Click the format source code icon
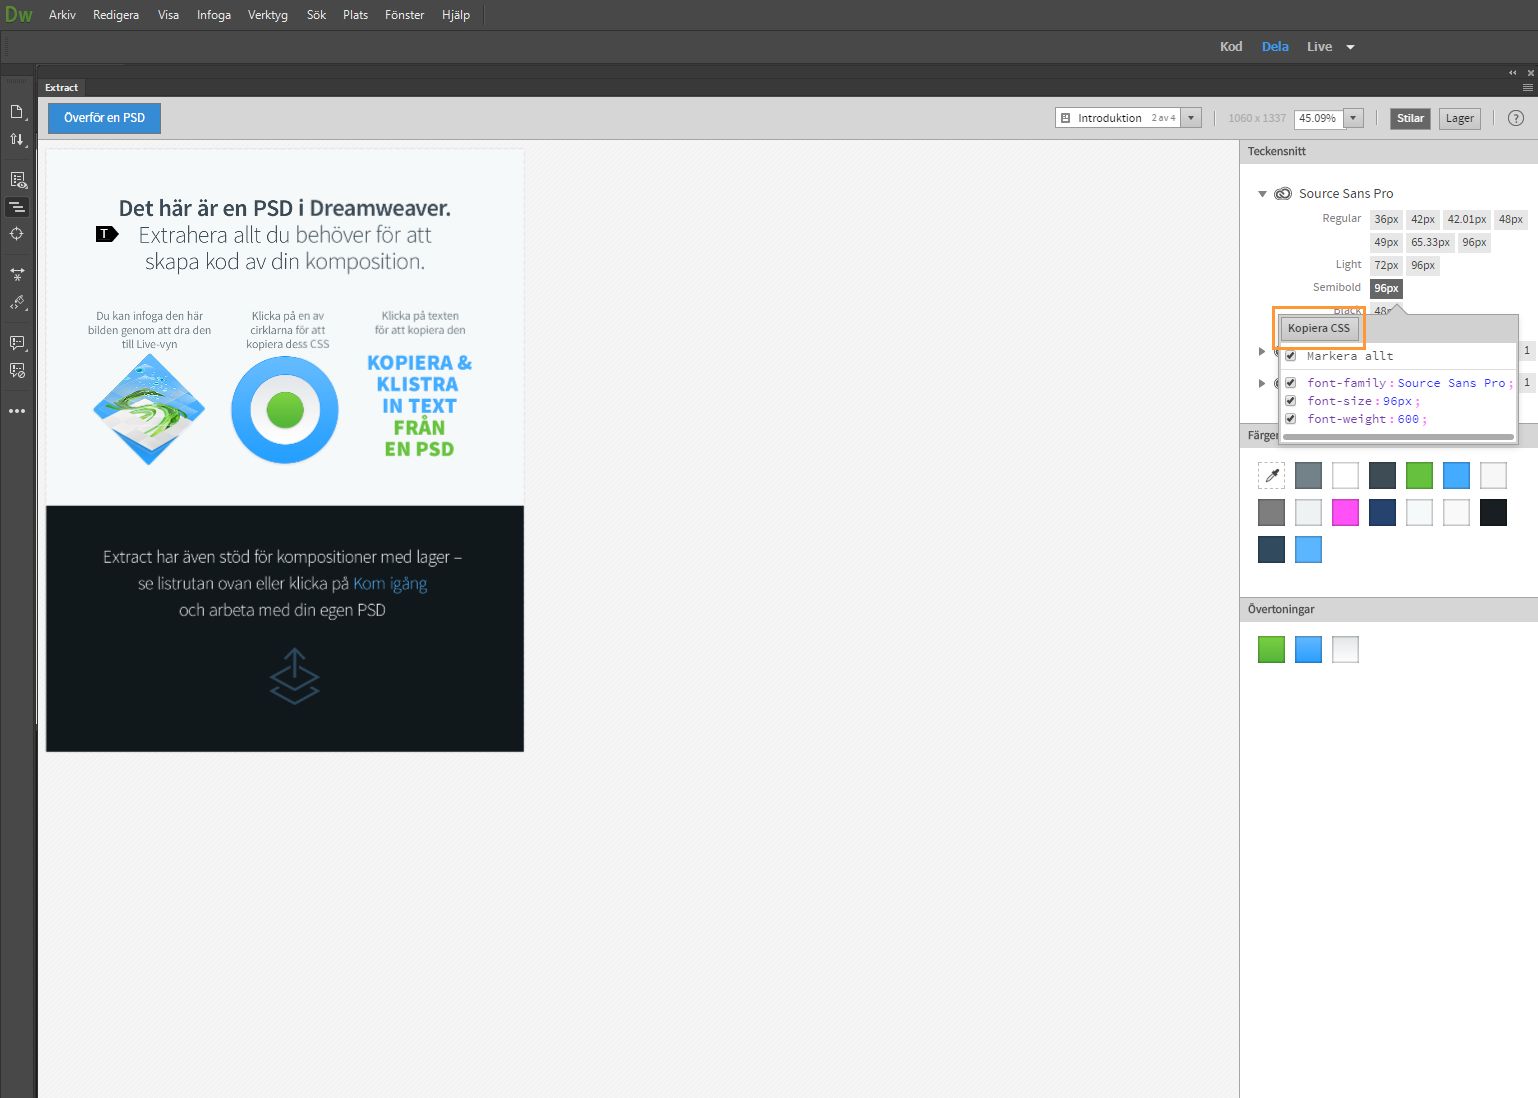 [17, 302]
